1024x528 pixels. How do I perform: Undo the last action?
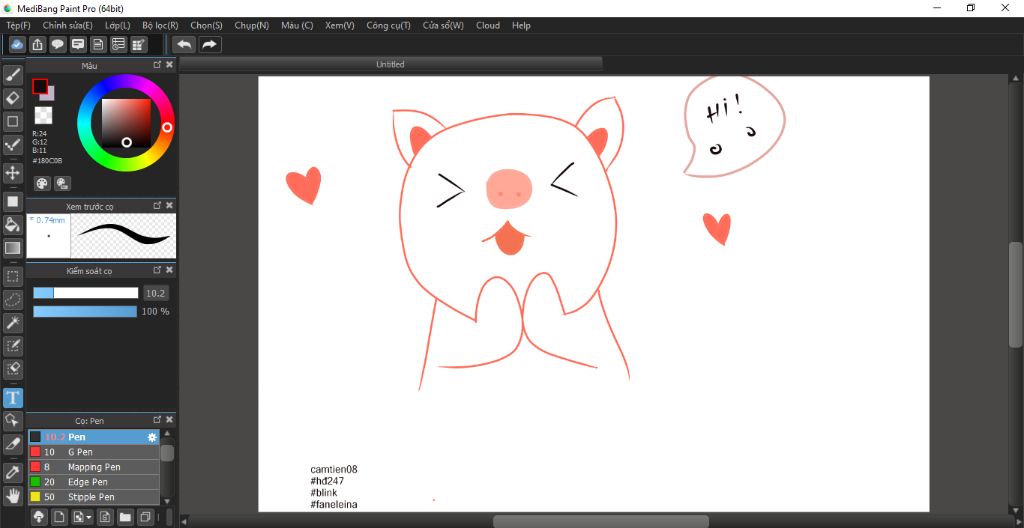pos(185,44)
